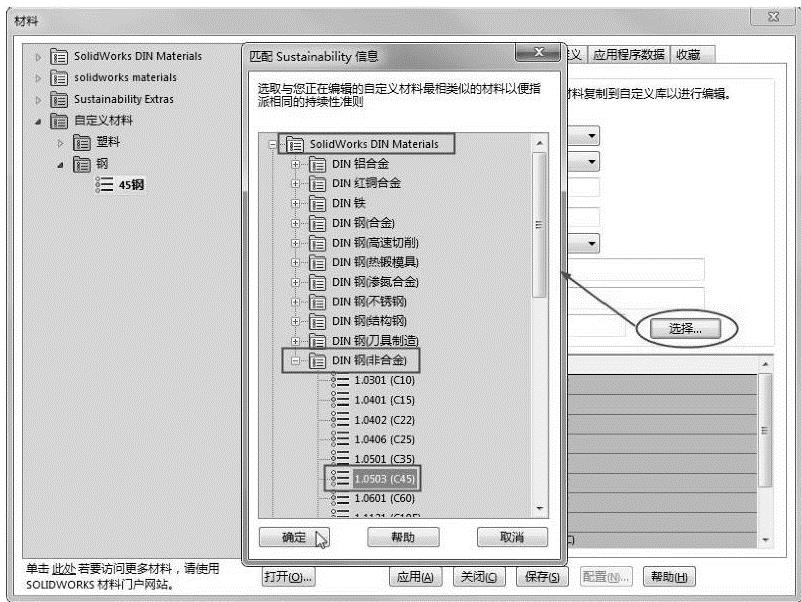Viewport: 801px width, 602px height.
Task: Expand SolidWorks DIN Materials in left tree
Action: (38, 57)
